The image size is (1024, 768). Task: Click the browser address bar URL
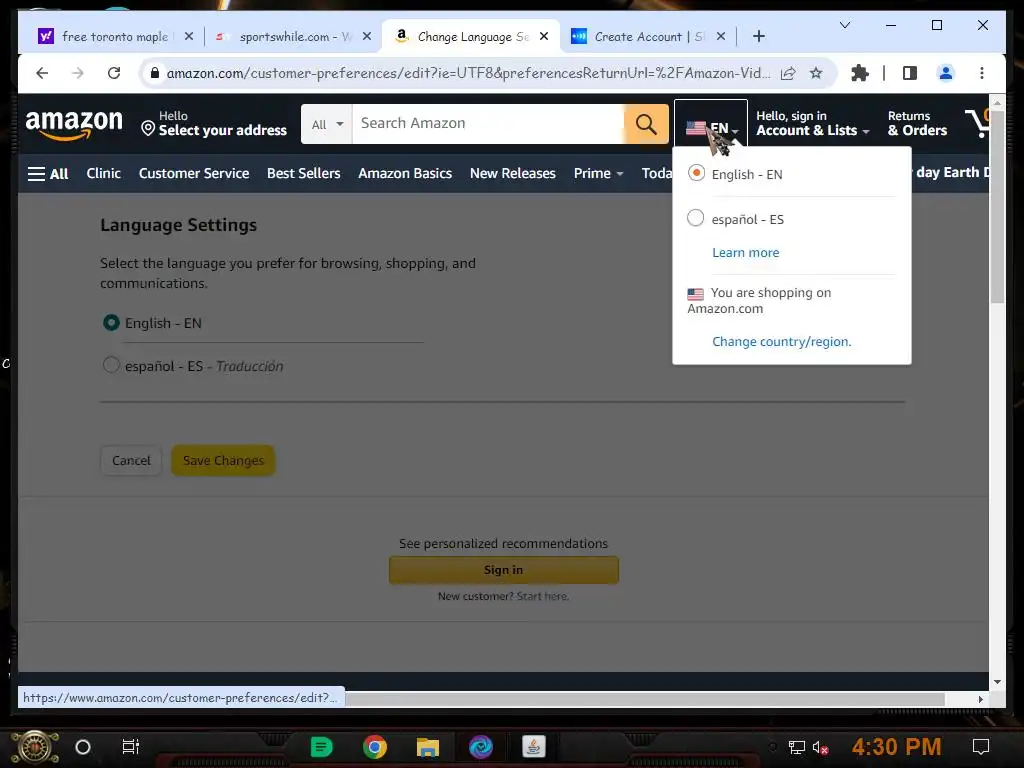click(468, 73)
